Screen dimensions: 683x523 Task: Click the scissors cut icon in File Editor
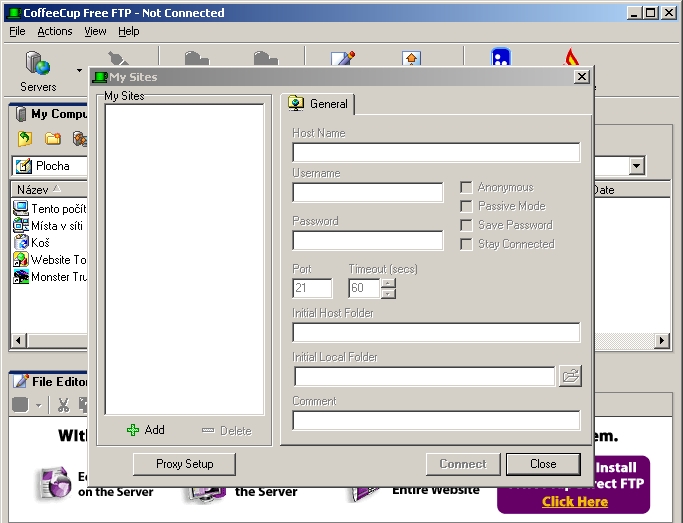click(x=64, y=405)
